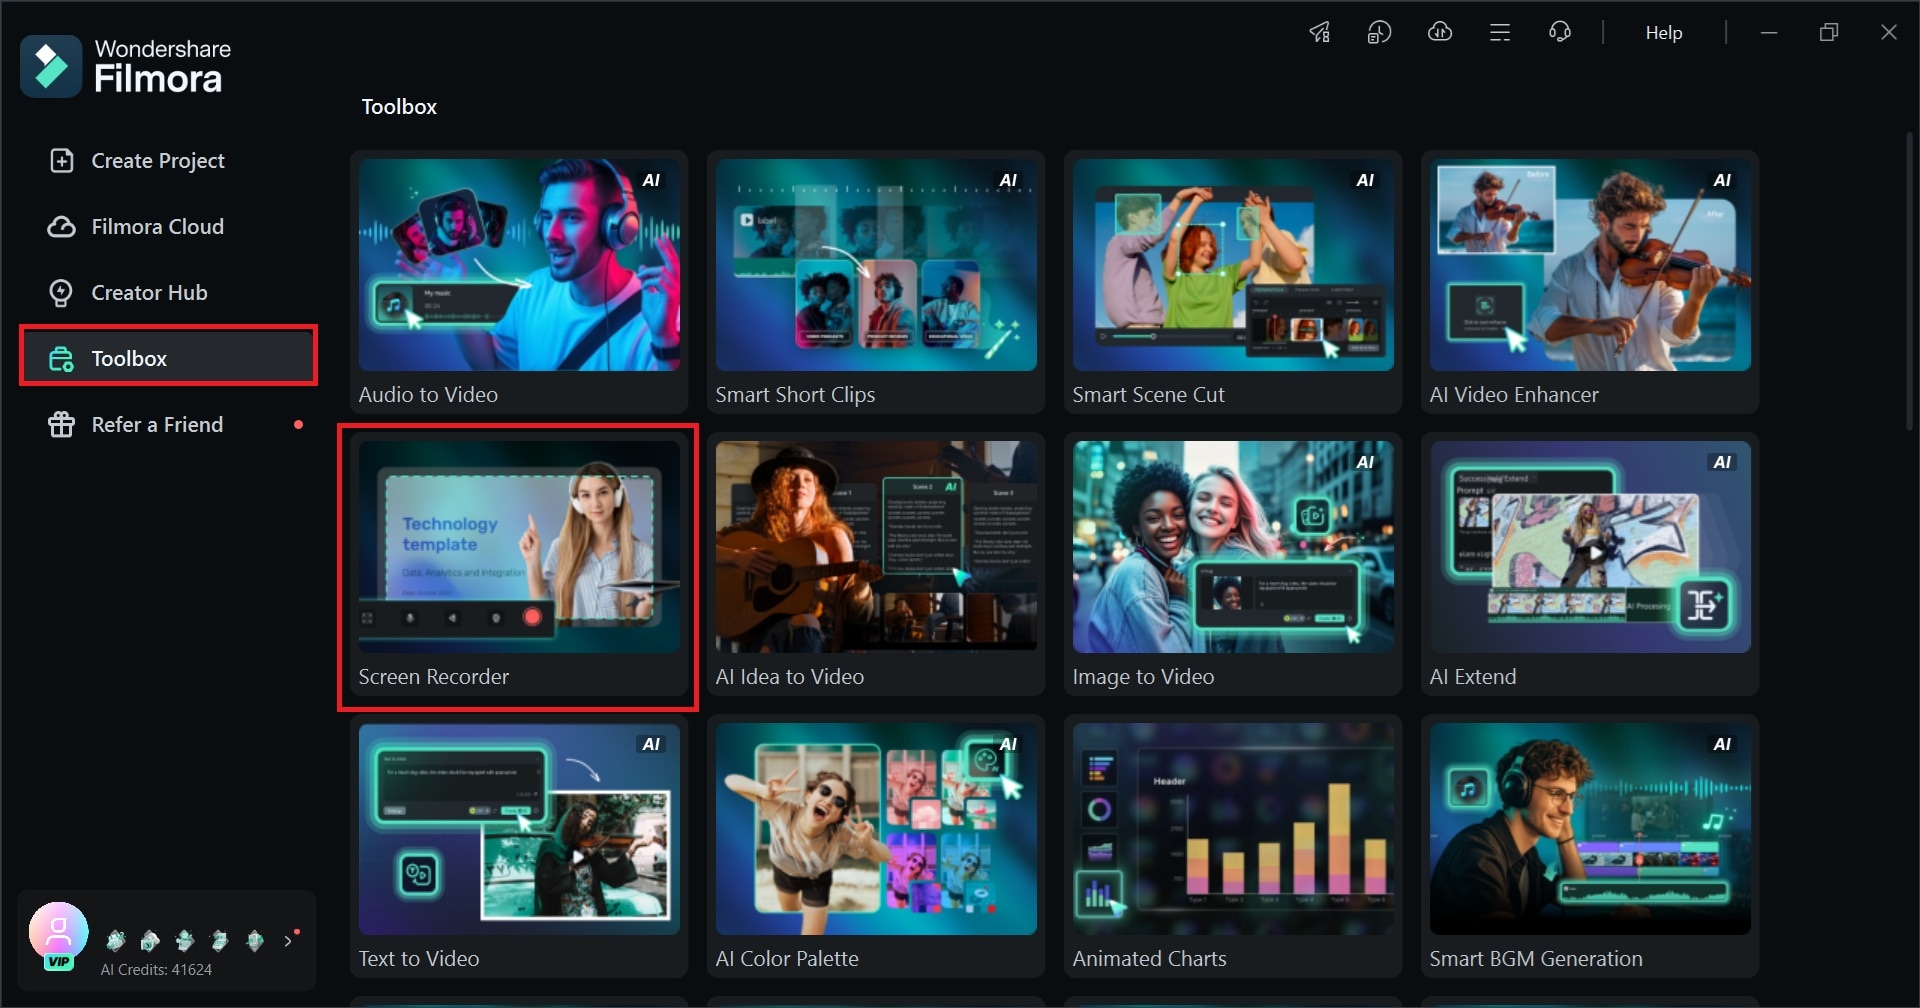
Task: Click the Toolbox briefcase icon
Action: pyautogui.click(x=61, y=358)
